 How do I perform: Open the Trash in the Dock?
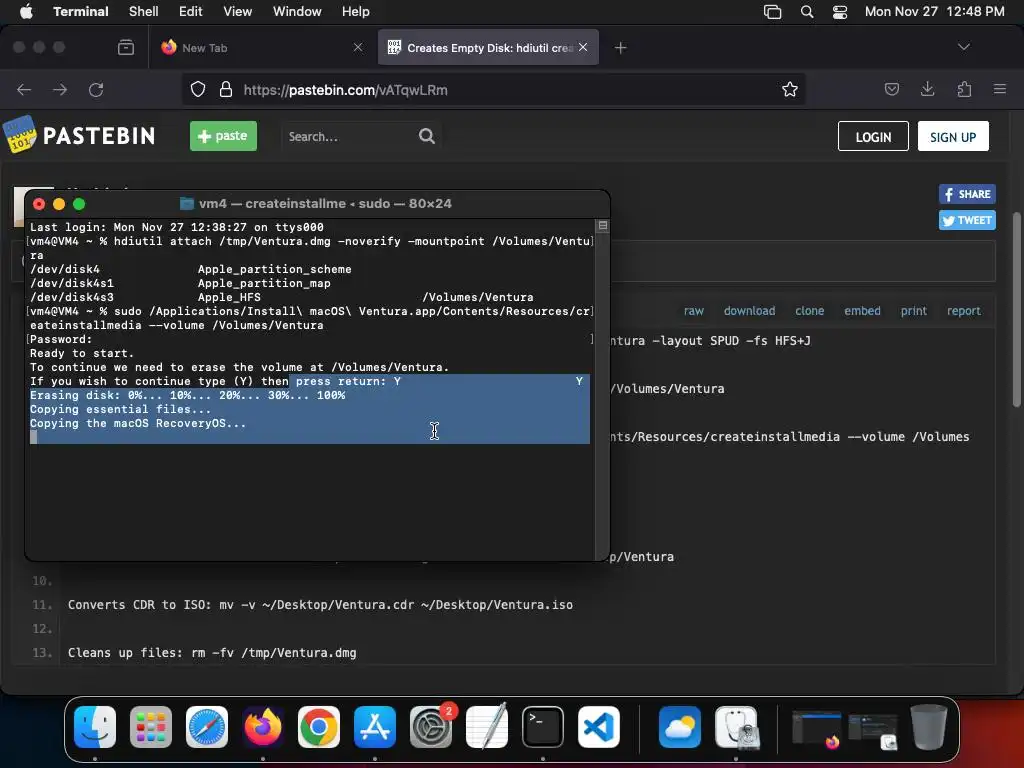tap(929, 727)
